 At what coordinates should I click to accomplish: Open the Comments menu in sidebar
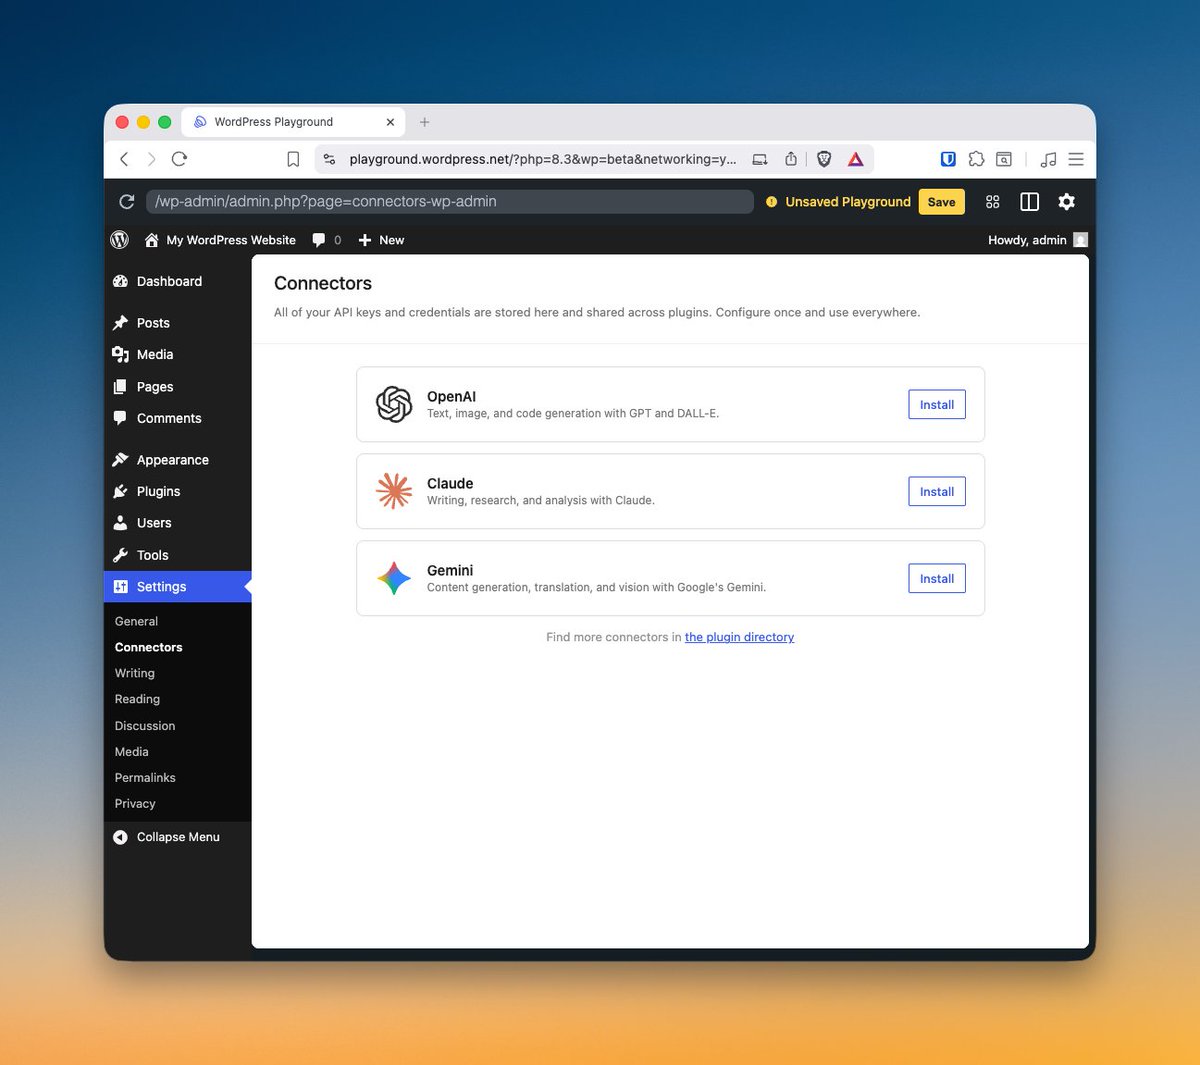(178, 419)
